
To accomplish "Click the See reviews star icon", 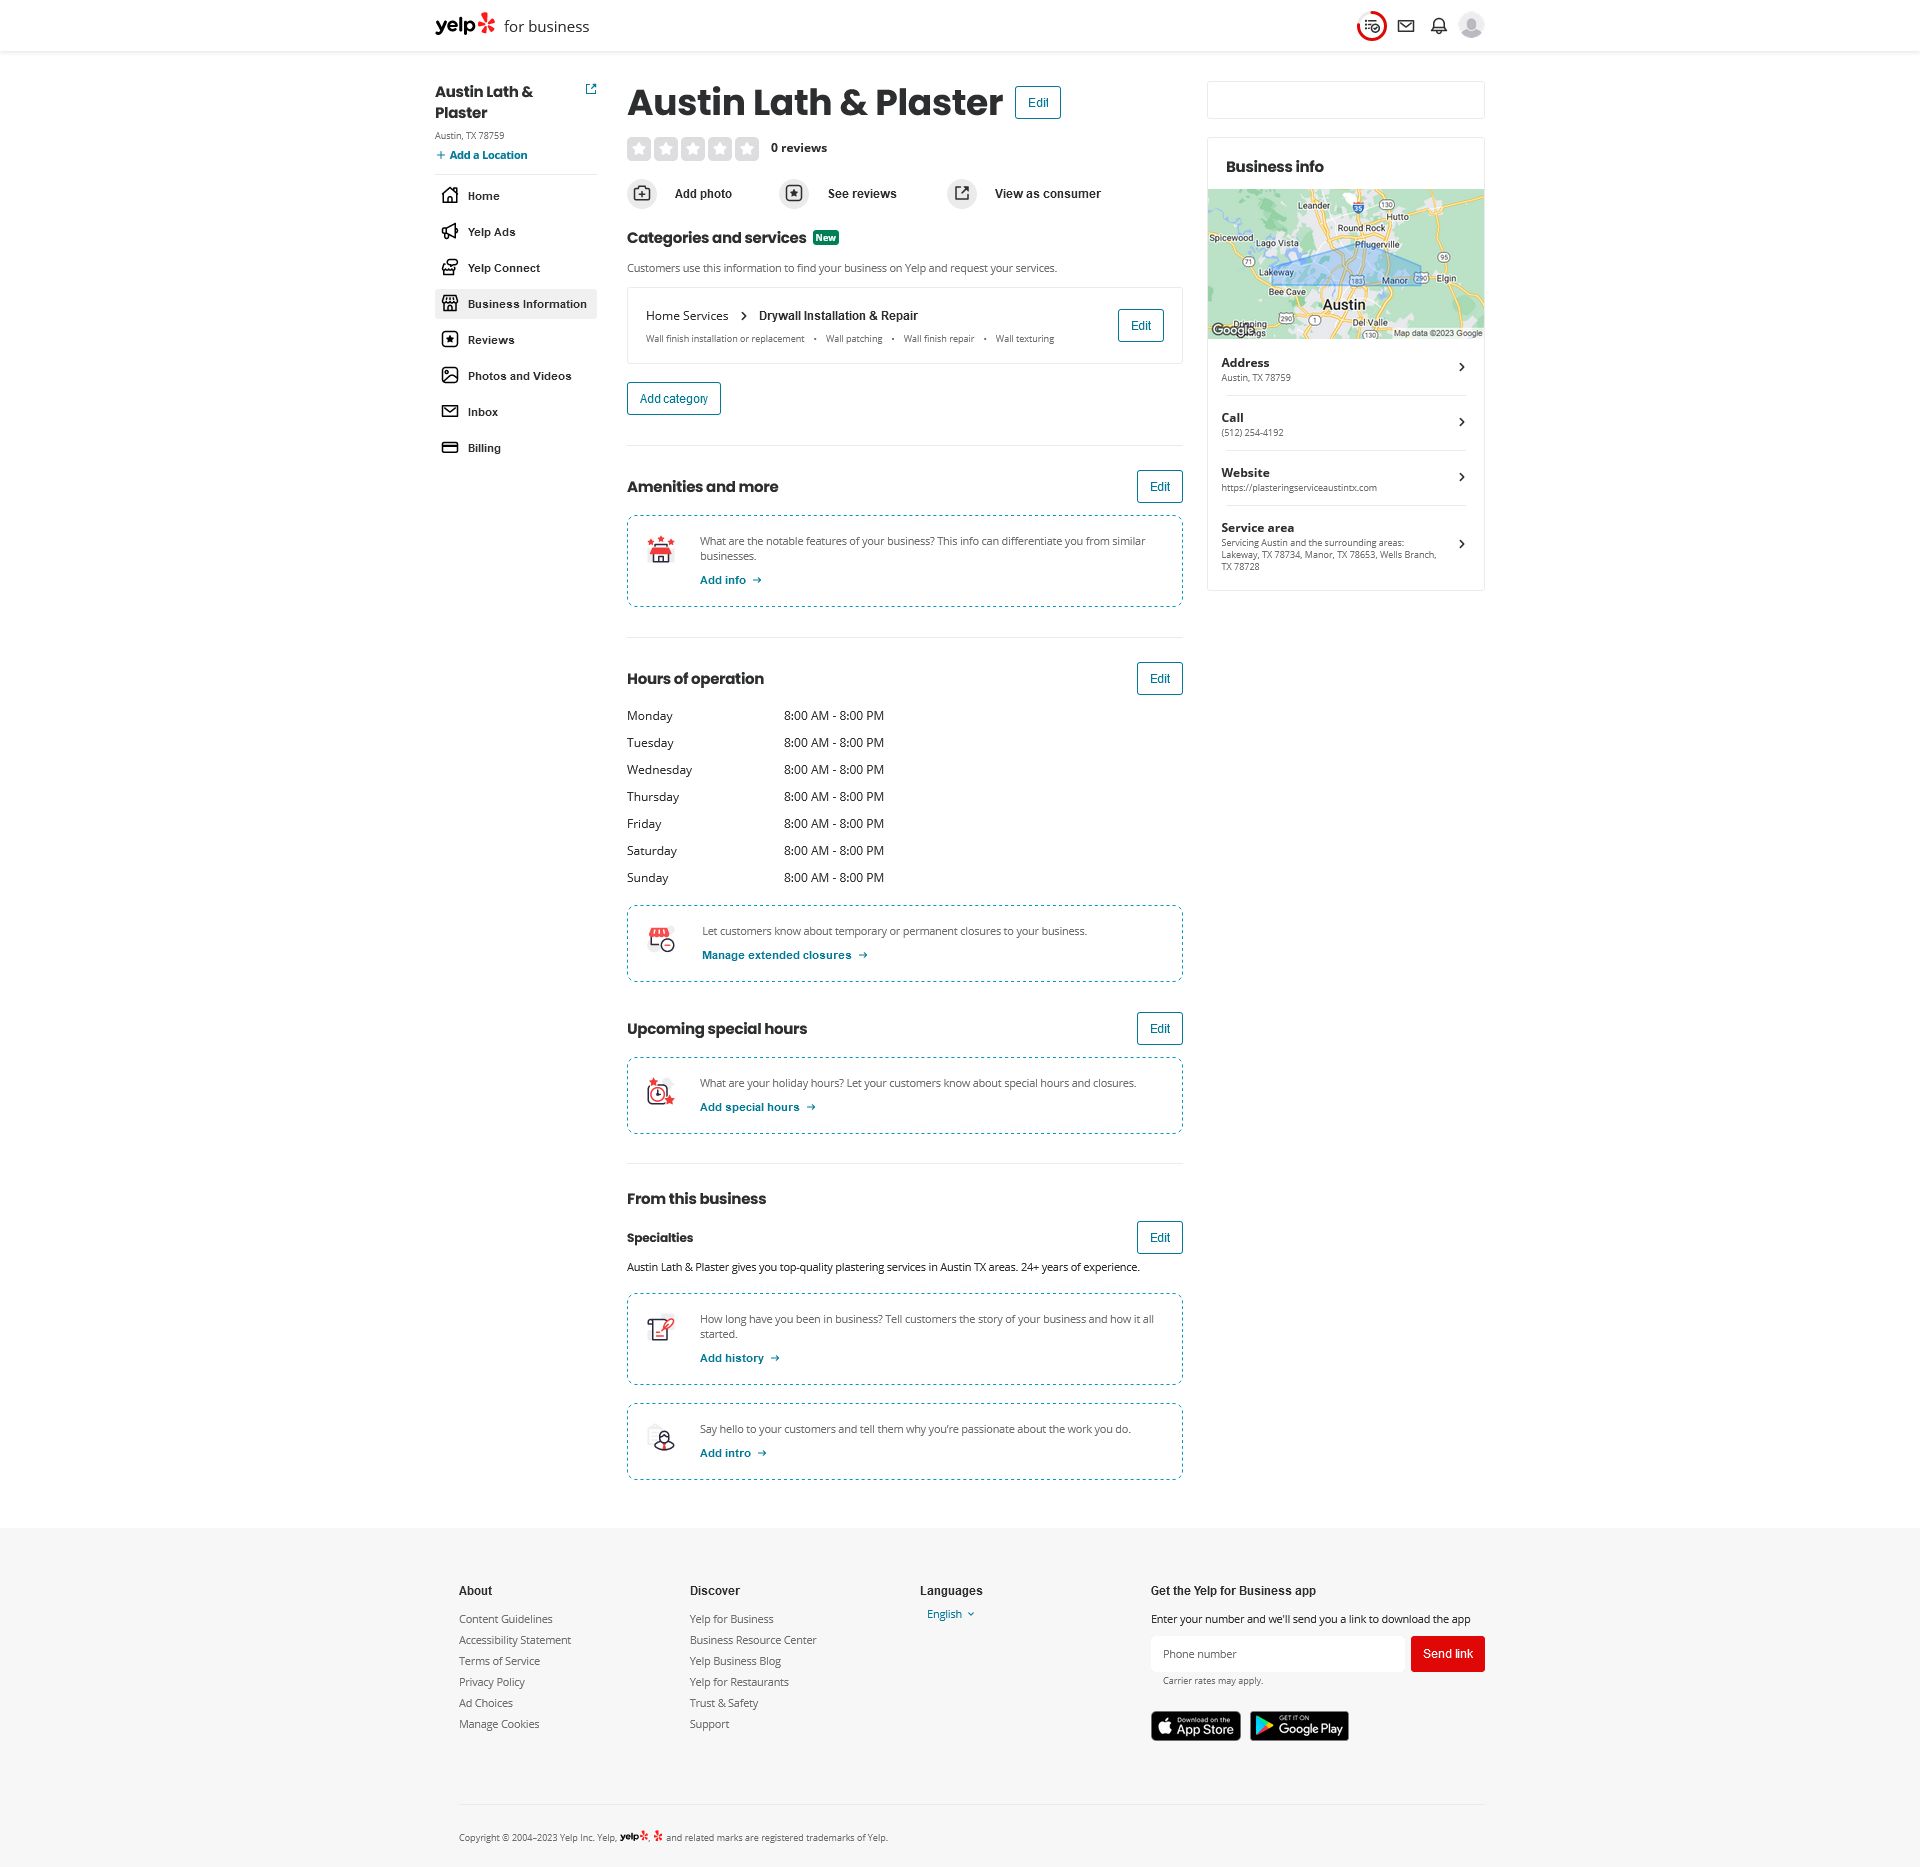I will click(794, 193).
